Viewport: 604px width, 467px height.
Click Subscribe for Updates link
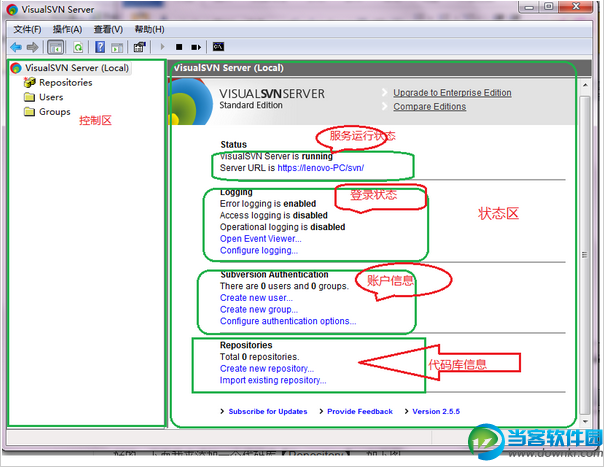point(268,412)
